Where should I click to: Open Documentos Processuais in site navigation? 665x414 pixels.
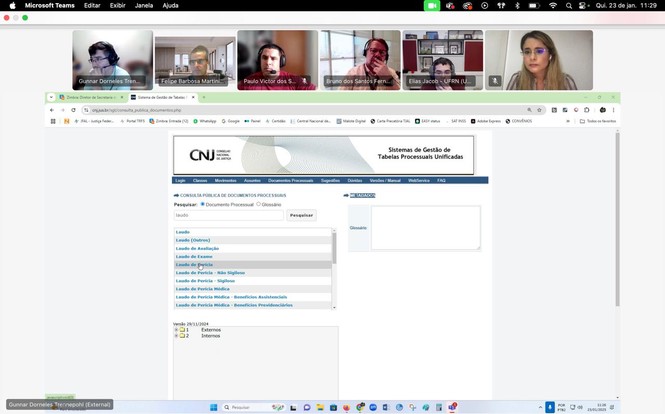coord(290,181)
